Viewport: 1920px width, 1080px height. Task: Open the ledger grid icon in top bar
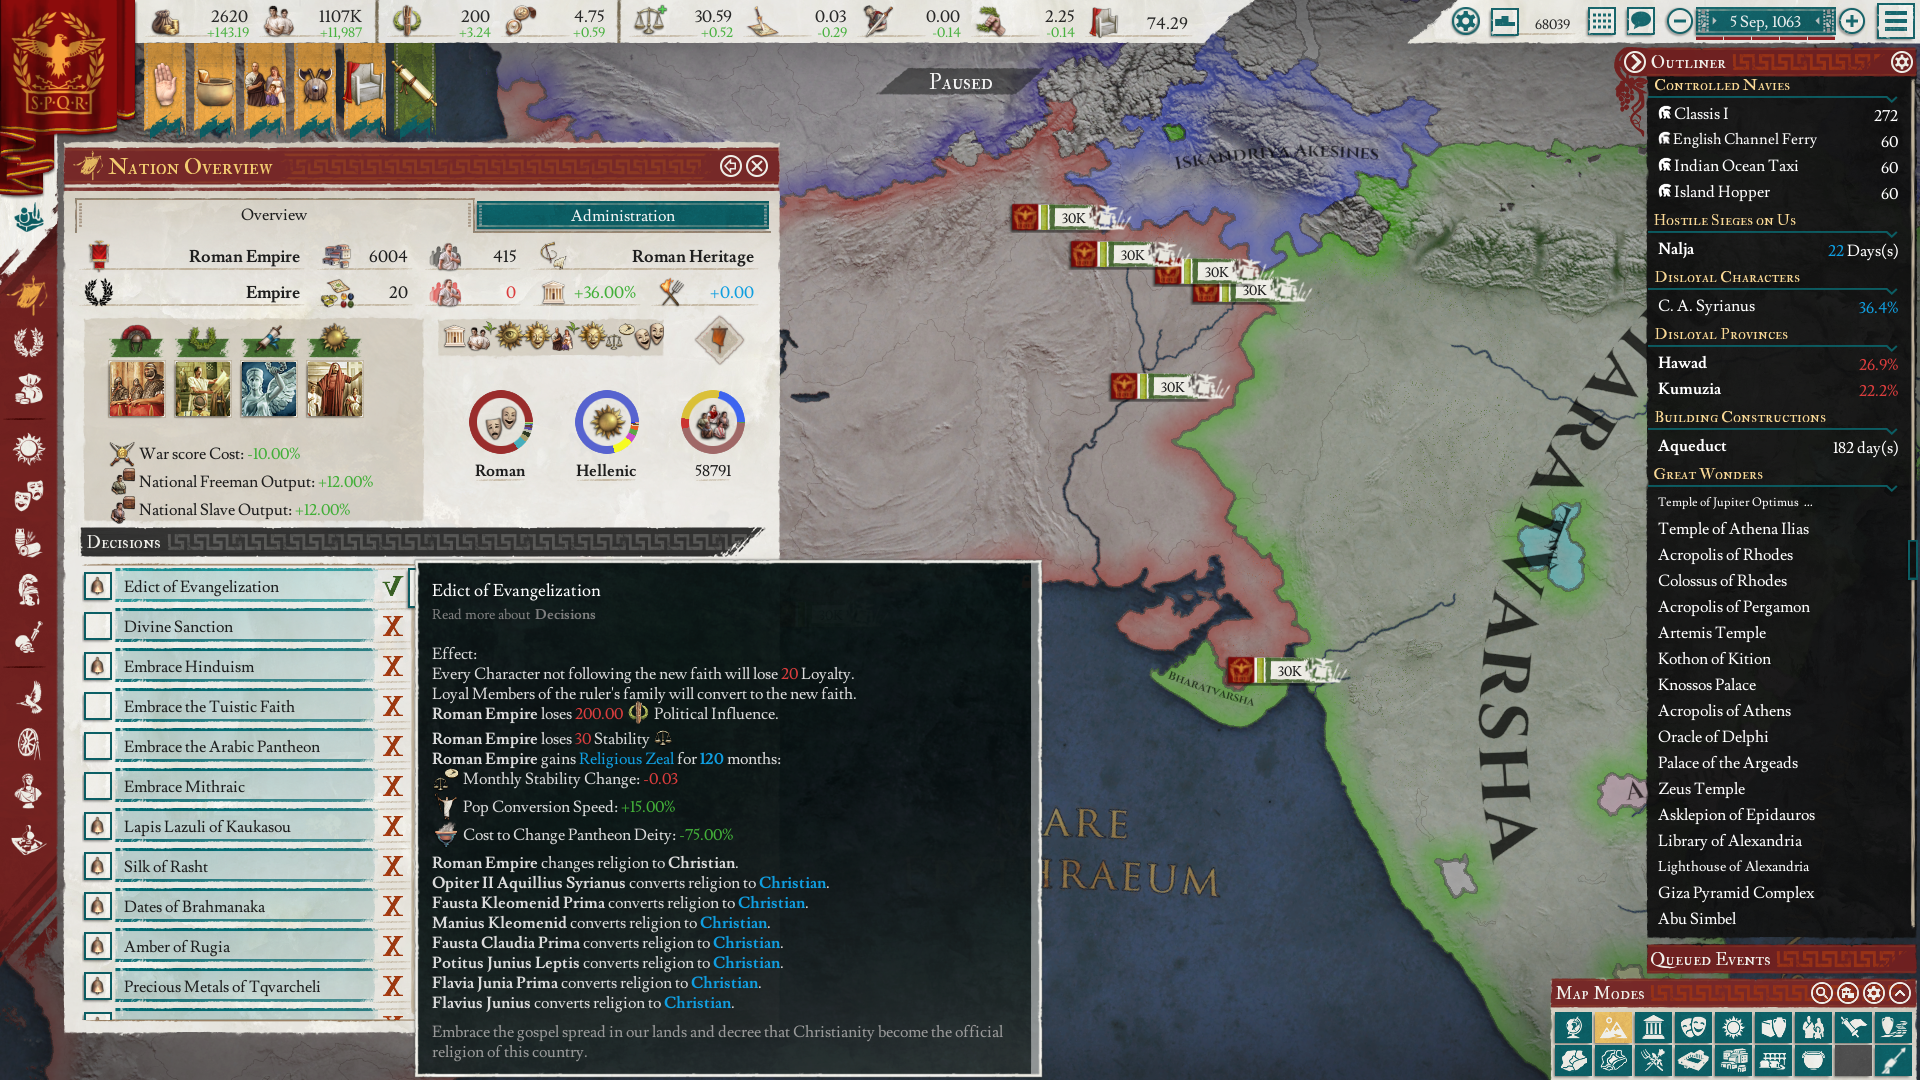pyautogui.click(x=1601, y=21)
